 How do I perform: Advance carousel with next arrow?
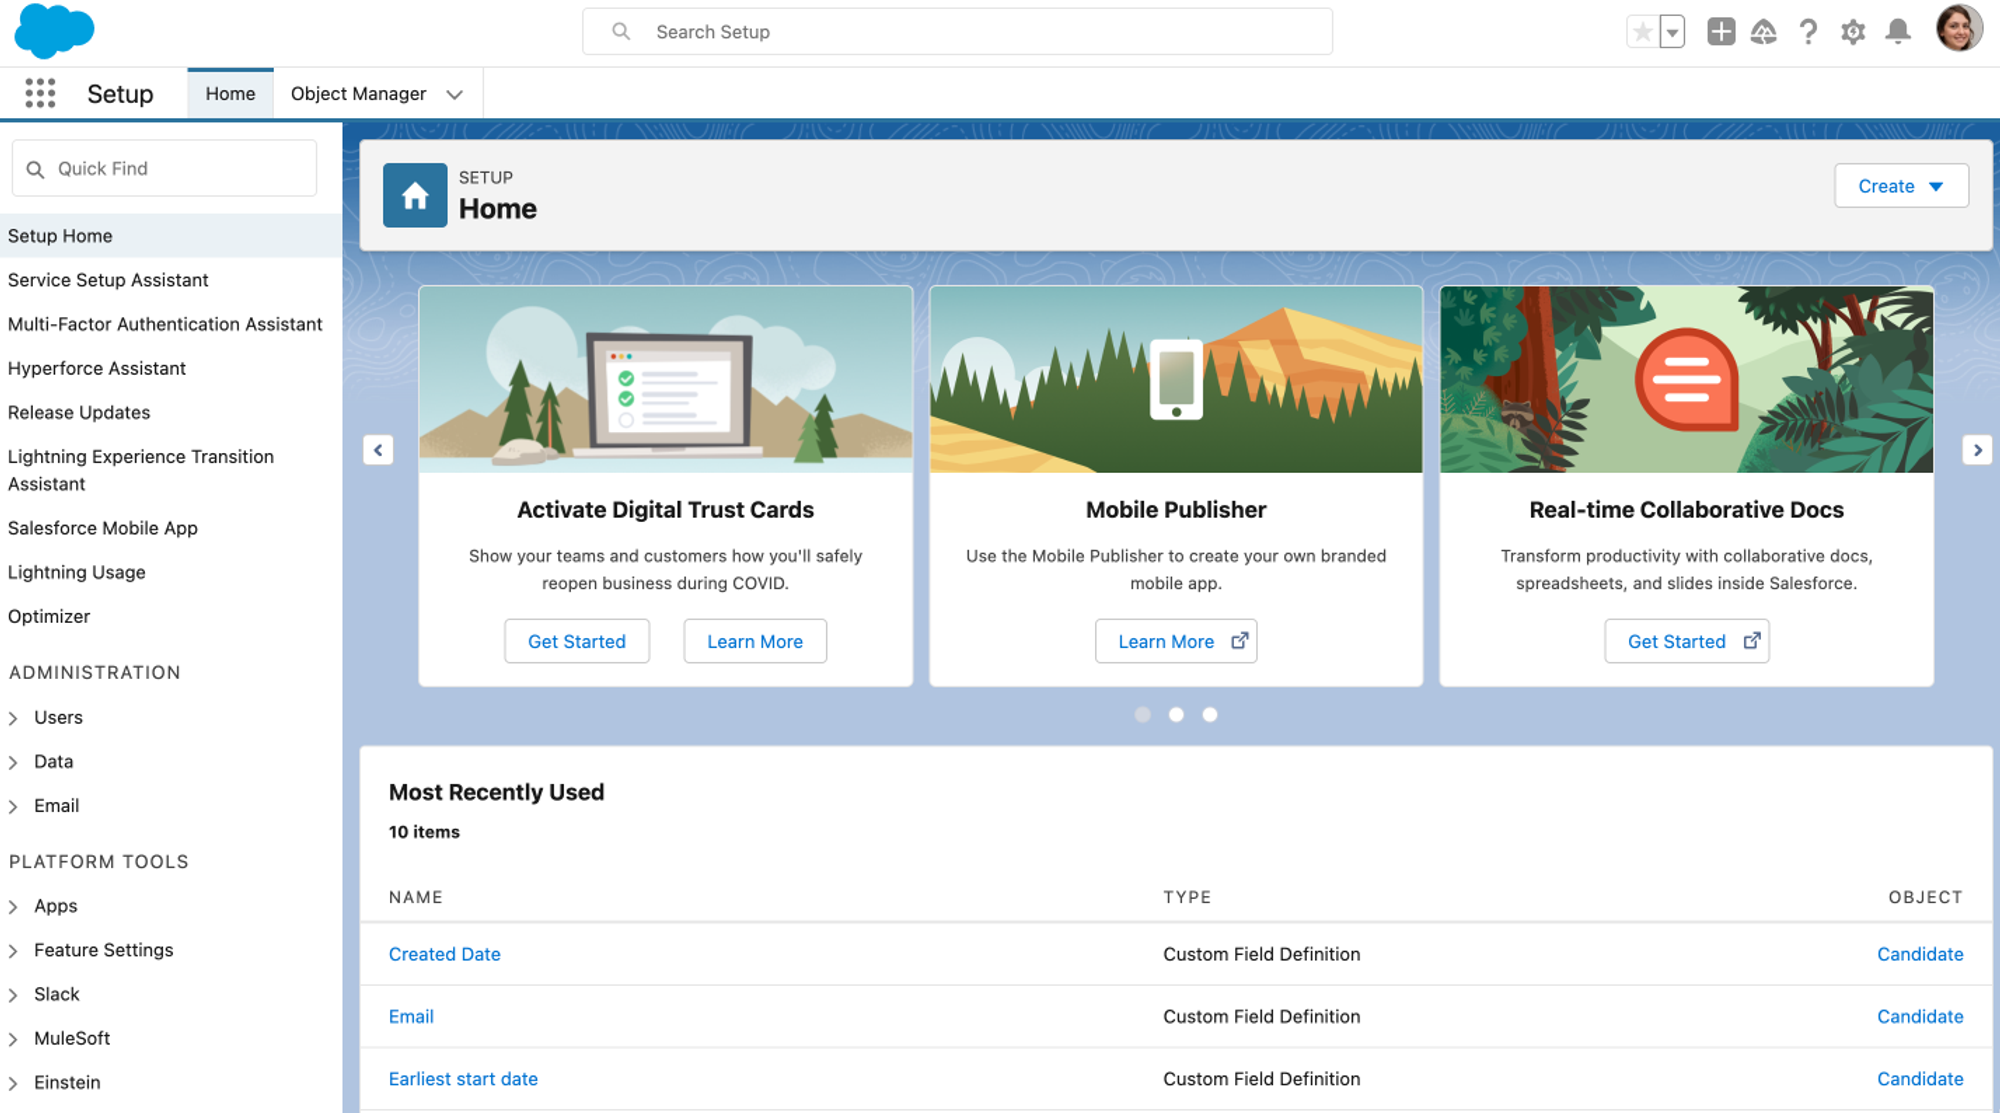pyautogui.click(x=1977, y=450)
